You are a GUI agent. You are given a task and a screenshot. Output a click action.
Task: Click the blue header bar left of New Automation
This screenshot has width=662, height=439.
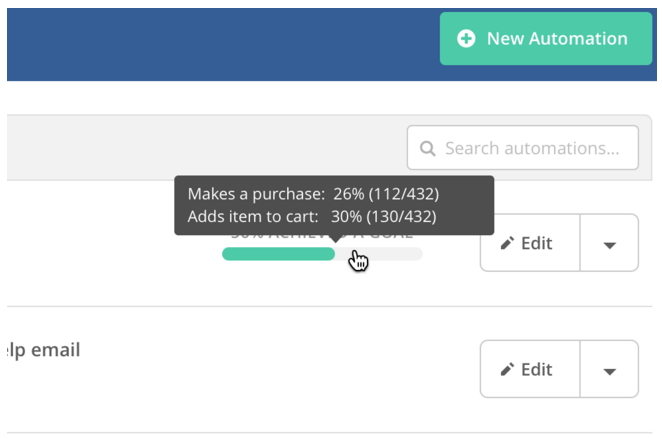(x=220, y=45)
